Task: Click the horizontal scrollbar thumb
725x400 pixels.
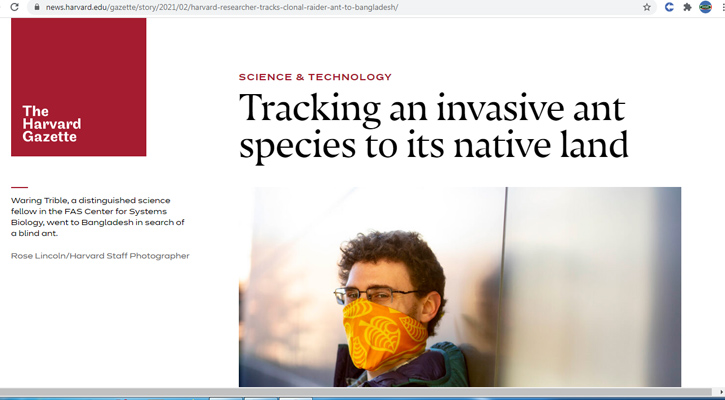Action: pos(350,391)
